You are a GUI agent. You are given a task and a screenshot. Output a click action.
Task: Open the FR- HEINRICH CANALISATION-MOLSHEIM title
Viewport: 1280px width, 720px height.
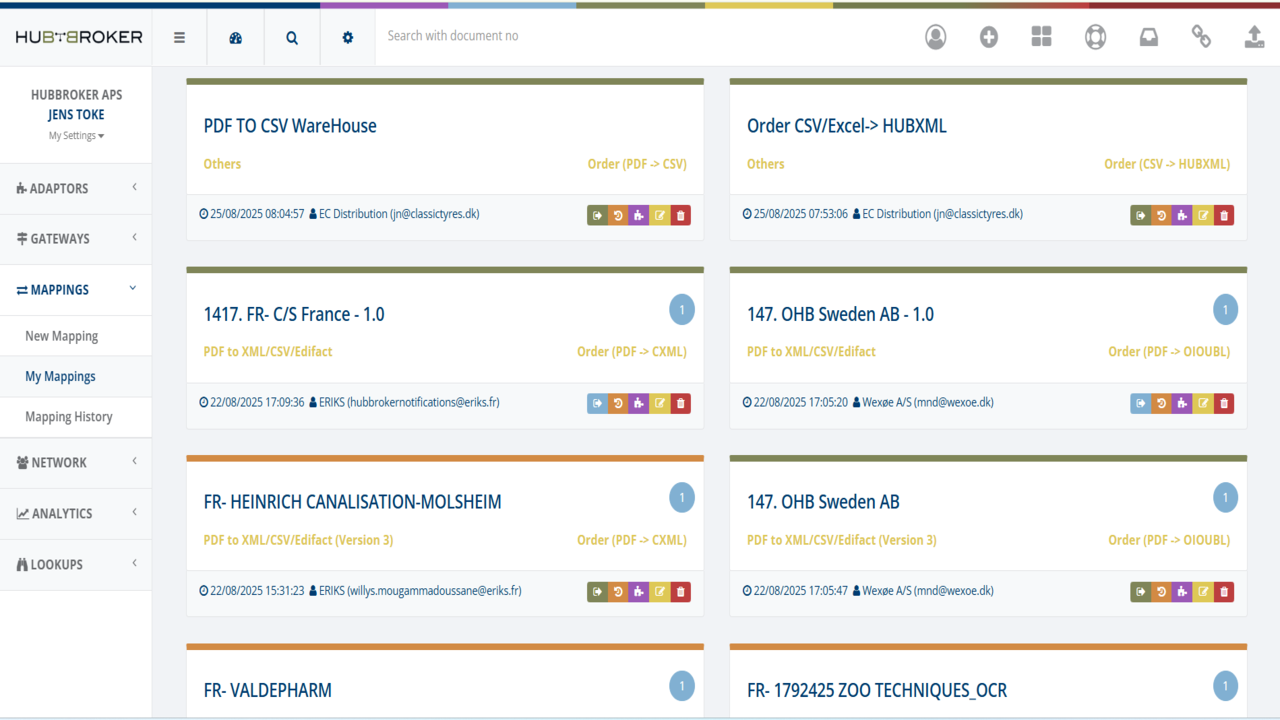click(352, 502)
